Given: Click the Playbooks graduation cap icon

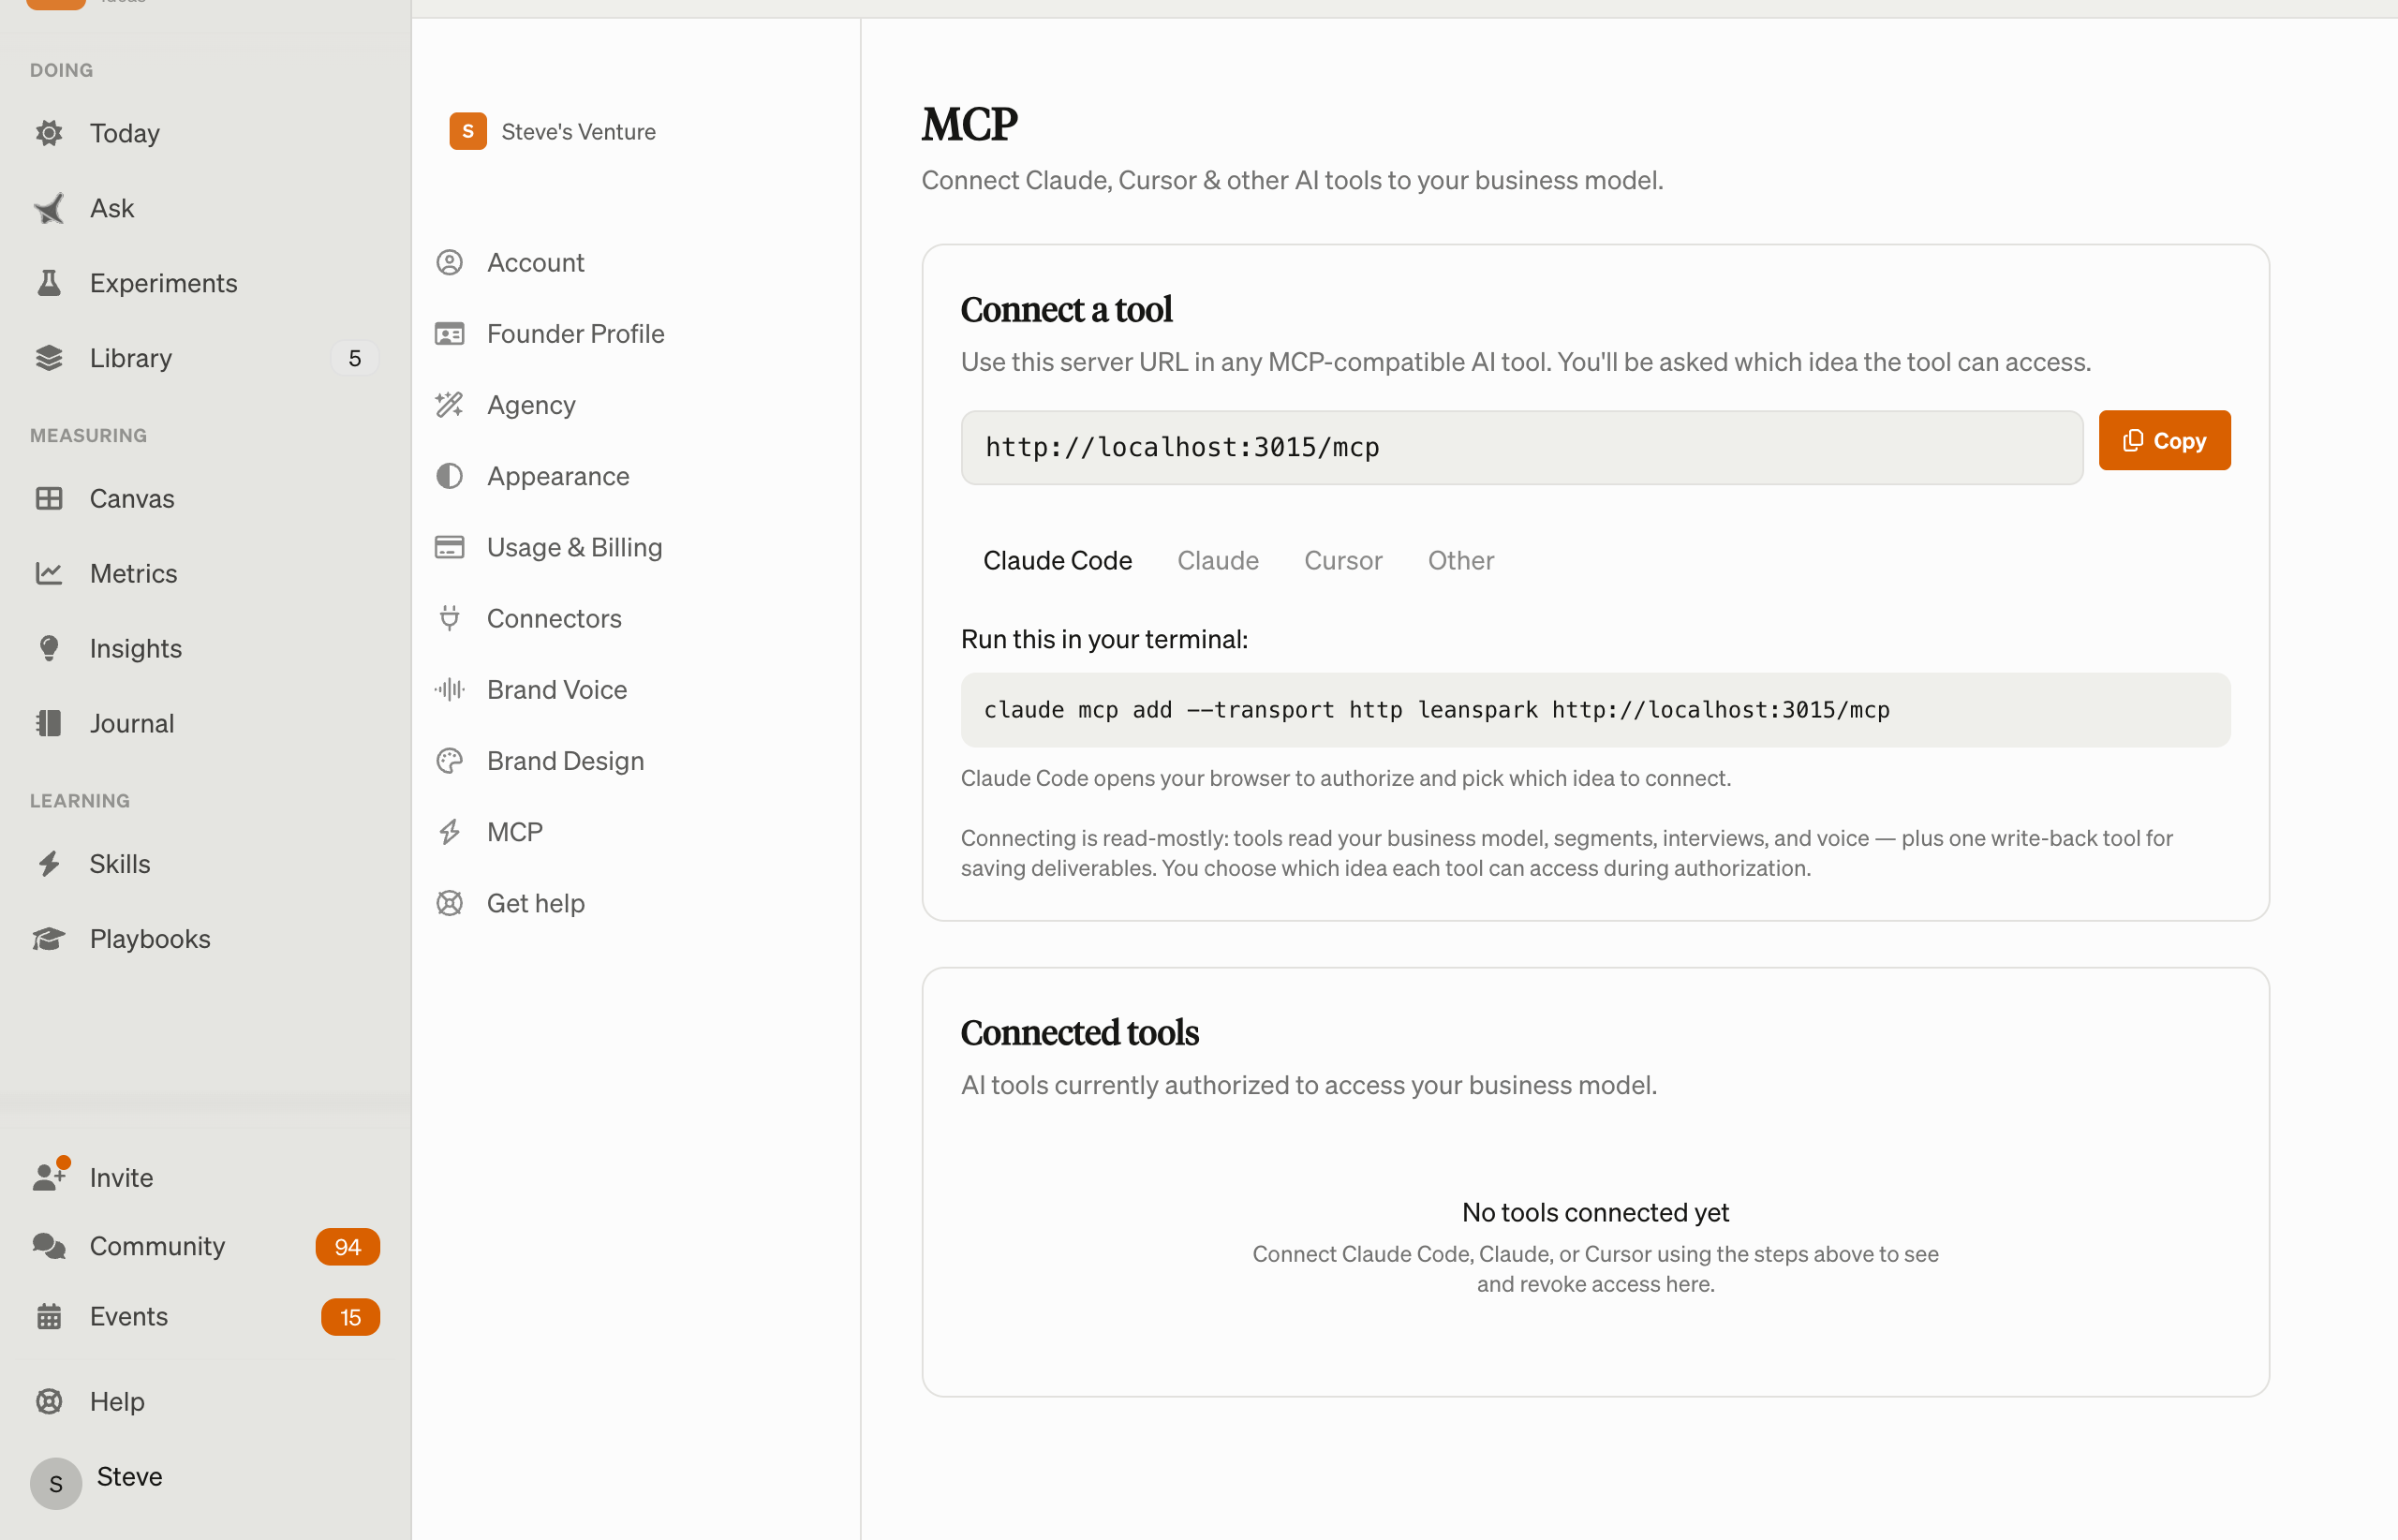Looking at the screenshot, I should pos(49,939).
